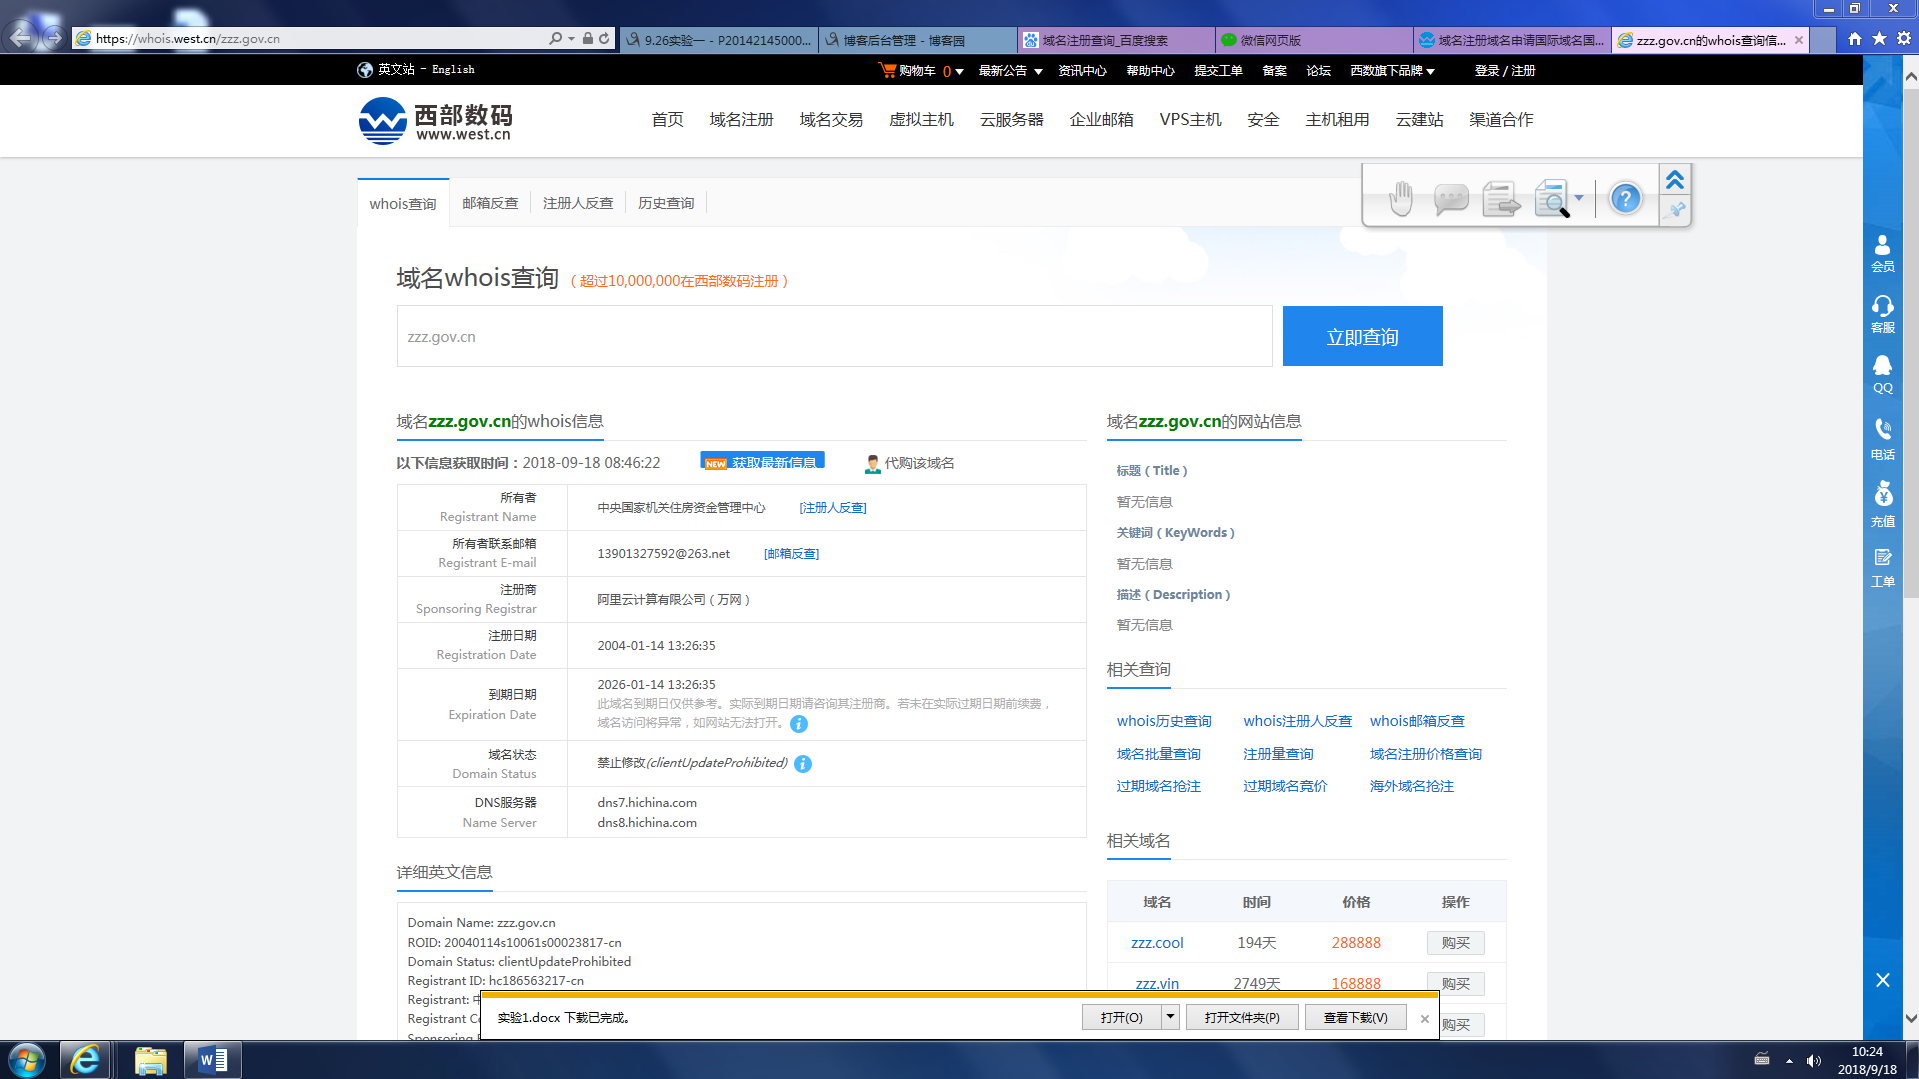Click the document magnifier search icon
The height and width of the screenshot is (1079, 1919).
click(x=1551, y=199)
